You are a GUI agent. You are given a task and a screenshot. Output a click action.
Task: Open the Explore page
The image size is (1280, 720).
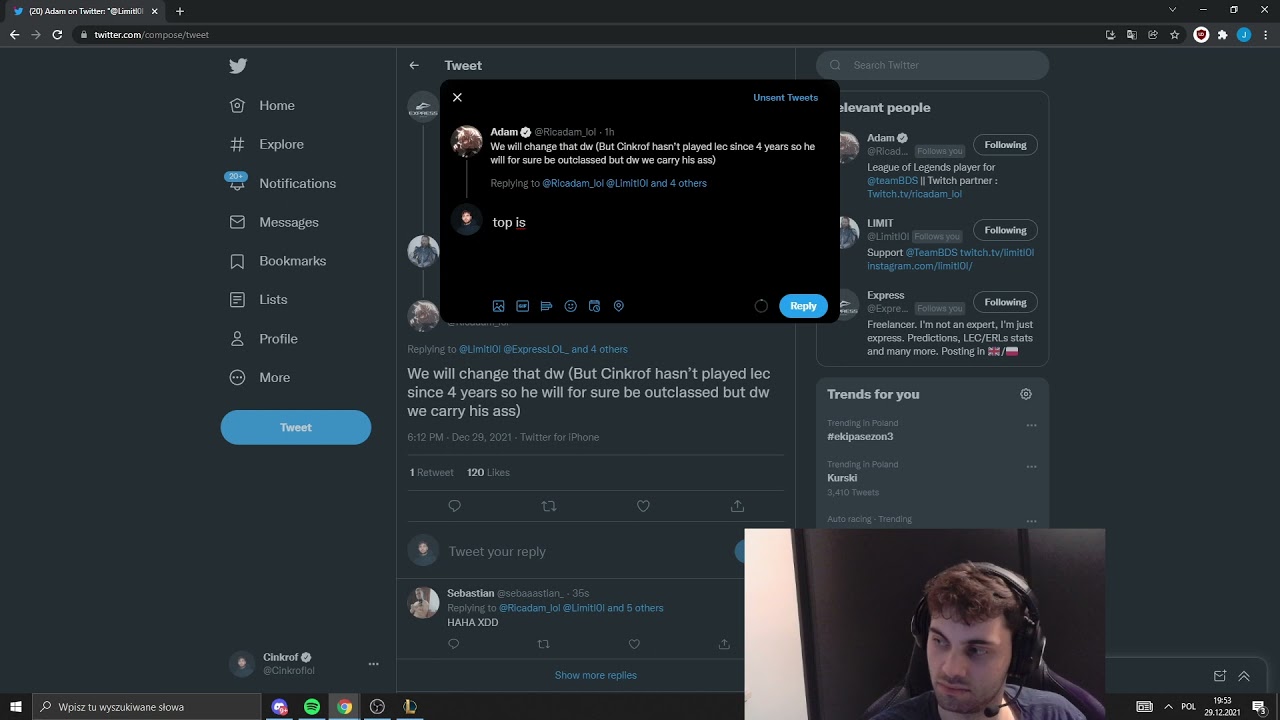pyautogui.click(x=267, y=144)
